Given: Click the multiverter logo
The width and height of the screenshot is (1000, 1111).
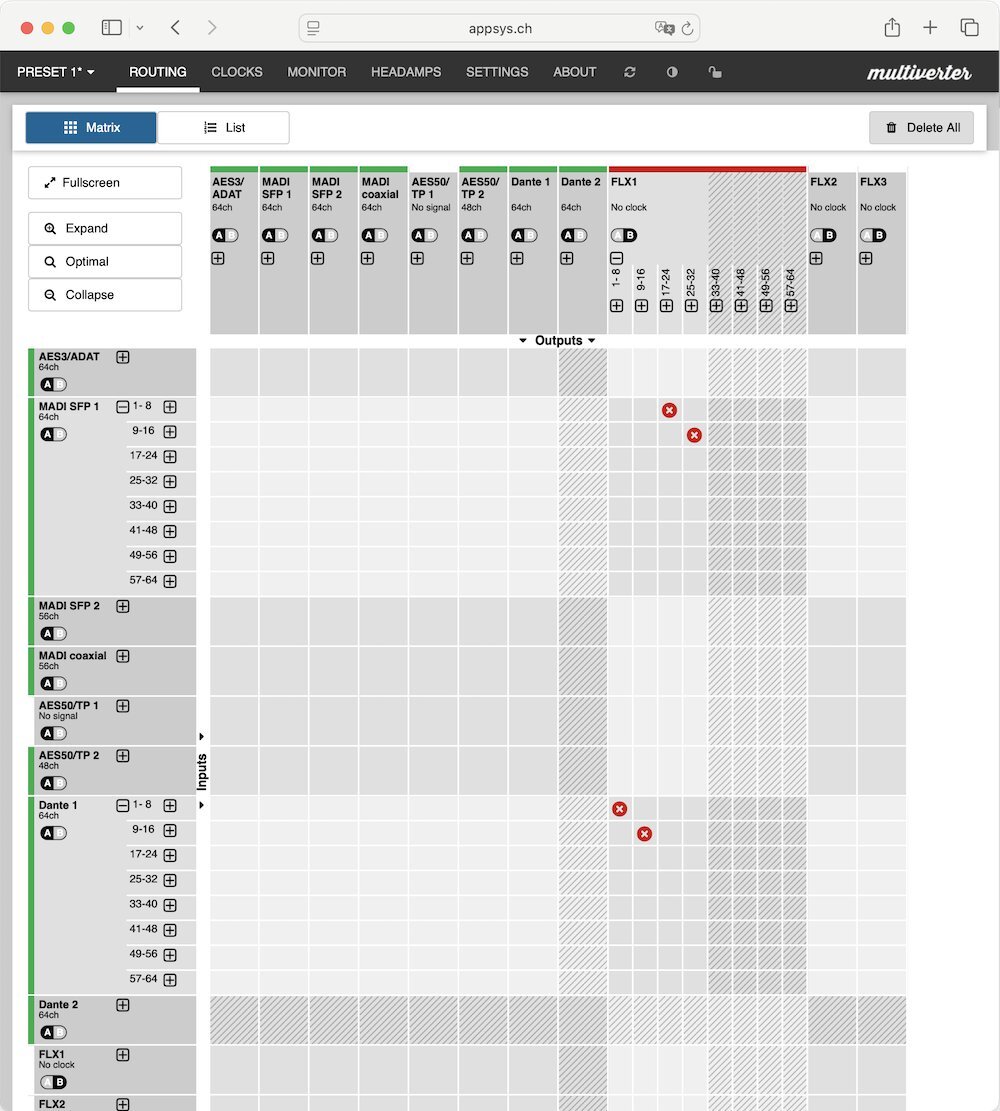Looking at the screenshot, I should pyautogui.click(x=919, y=72).
